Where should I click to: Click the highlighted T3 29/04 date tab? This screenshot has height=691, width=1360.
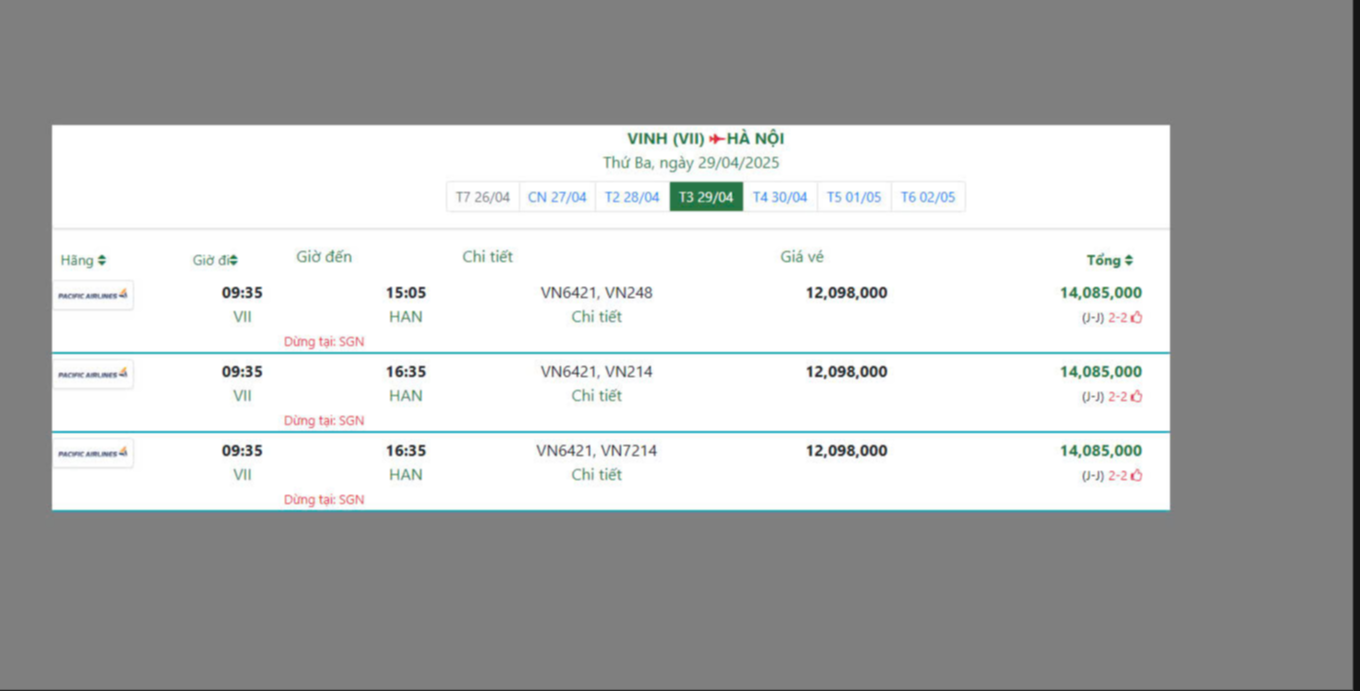[x=706, y=197]
